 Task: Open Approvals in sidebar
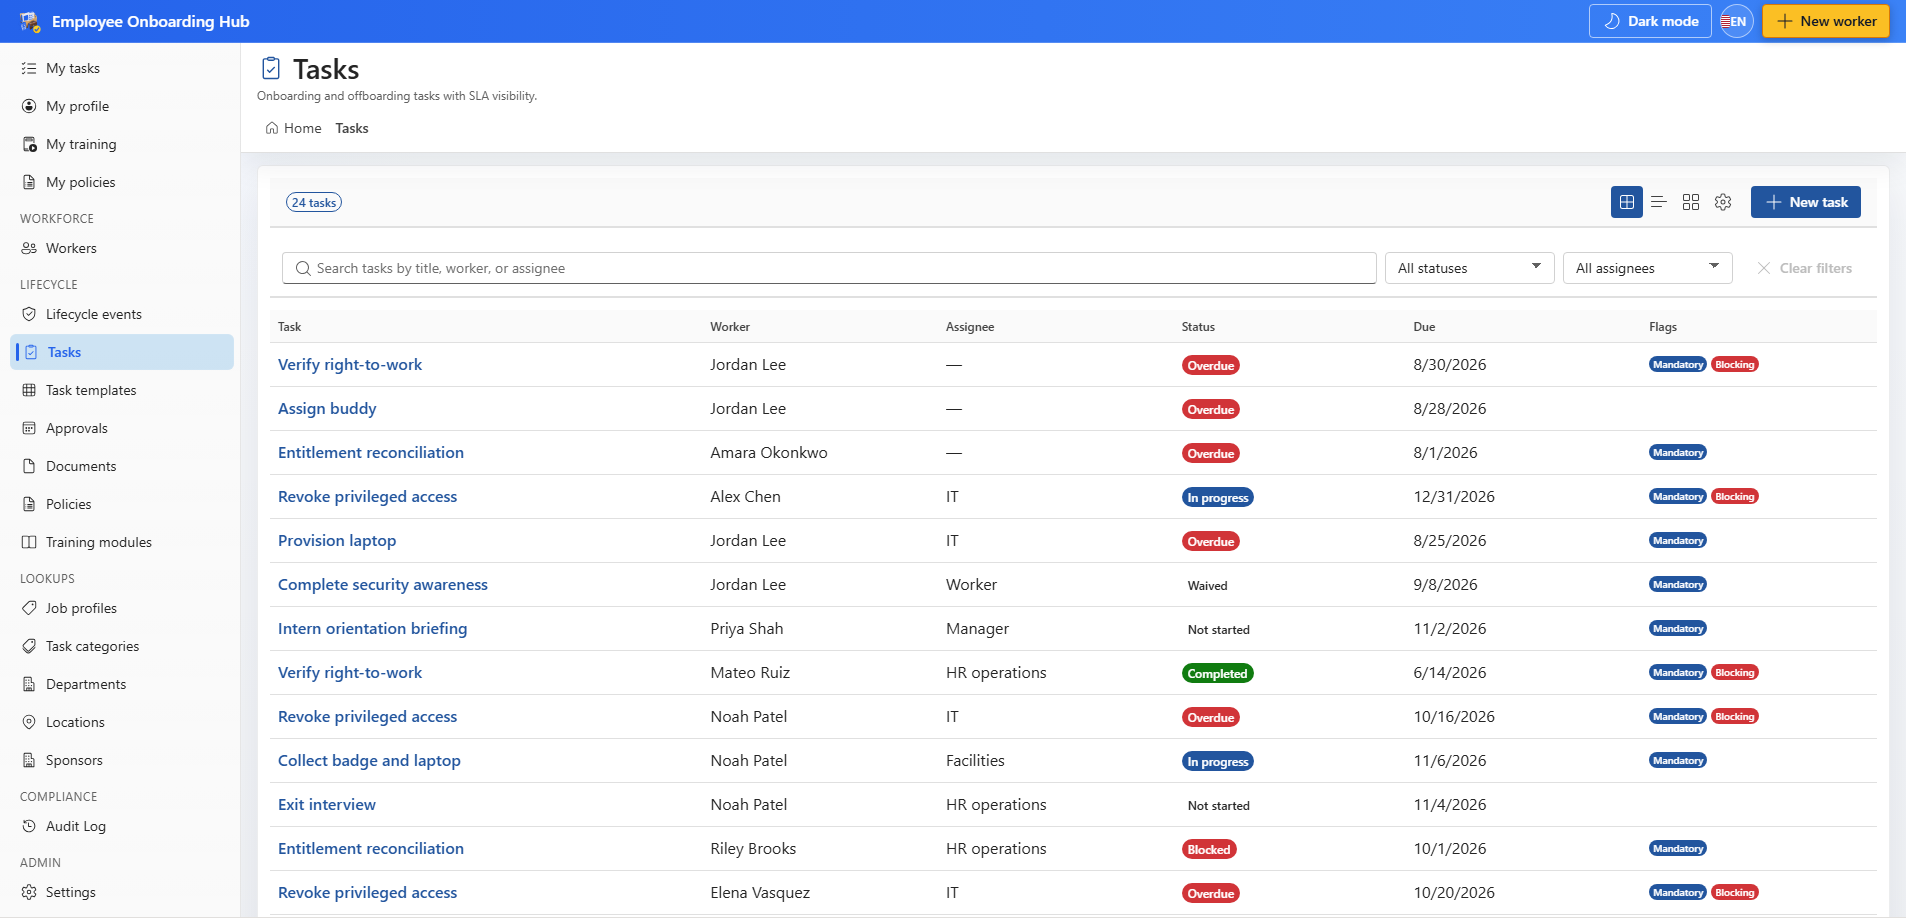click(122, 428)
